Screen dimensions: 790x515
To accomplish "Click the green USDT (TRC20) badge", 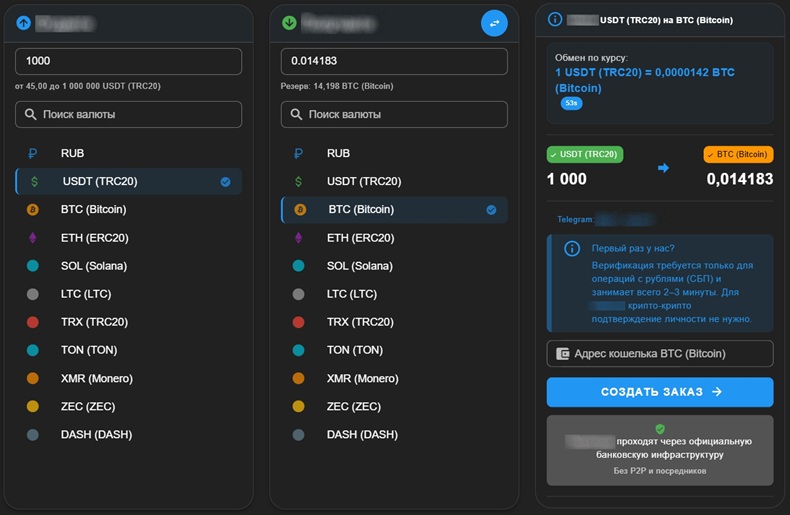I will point(585,155).
